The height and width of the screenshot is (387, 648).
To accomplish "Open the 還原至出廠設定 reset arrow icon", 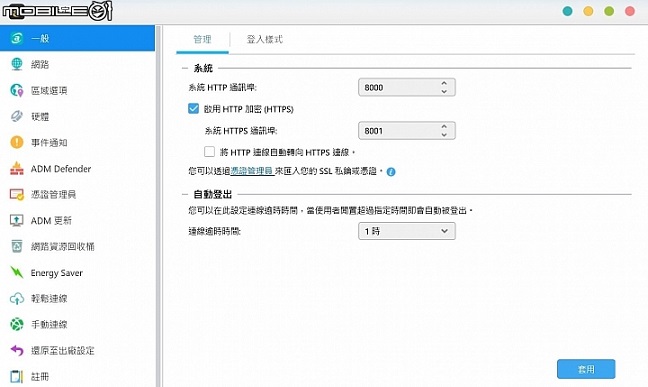I will tap(17, 351).
